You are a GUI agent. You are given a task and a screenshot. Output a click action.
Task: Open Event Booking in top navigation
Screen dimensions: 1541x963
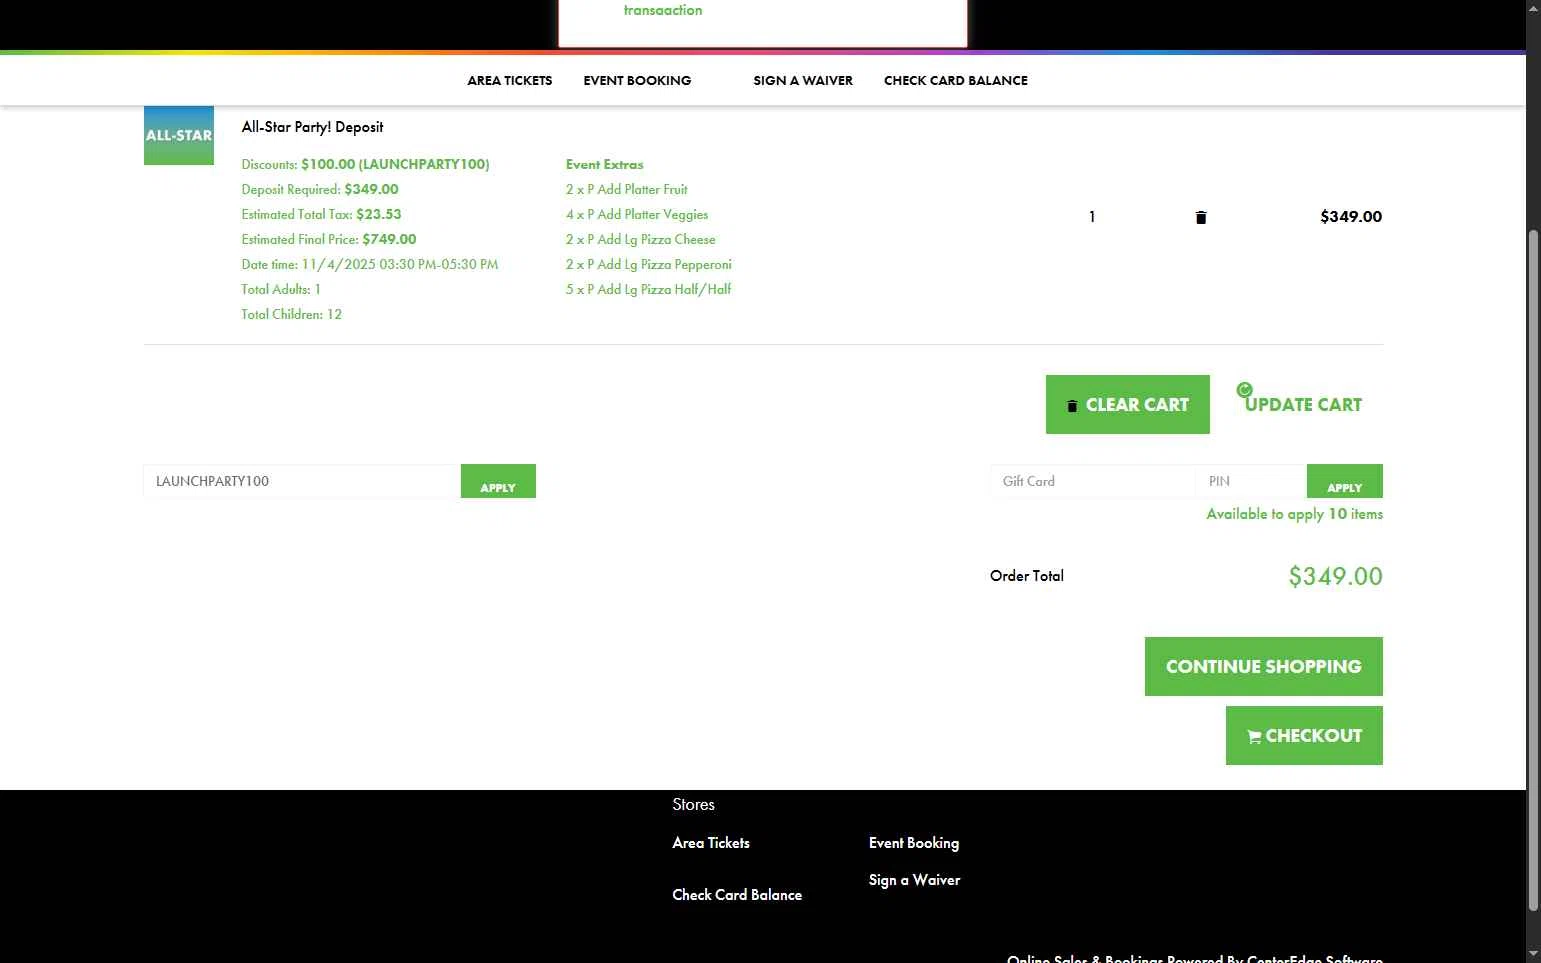click(x=637, y=80)
